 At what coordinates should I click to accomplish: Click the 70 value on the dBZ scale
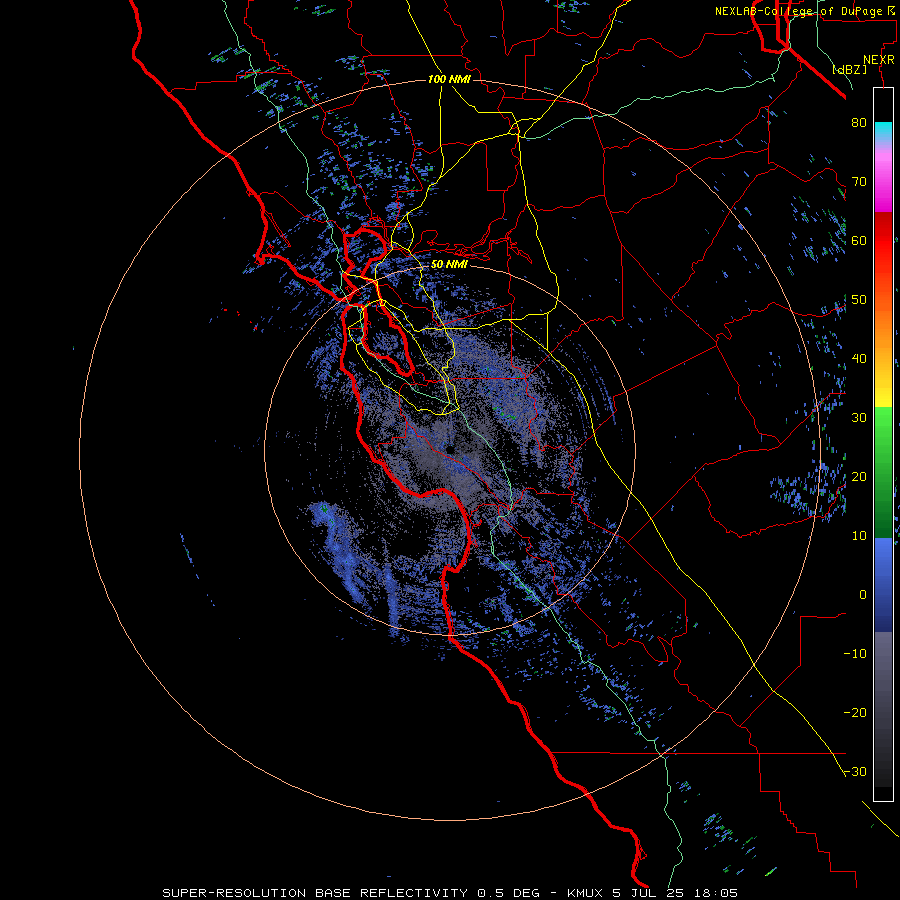click(859, 182)
